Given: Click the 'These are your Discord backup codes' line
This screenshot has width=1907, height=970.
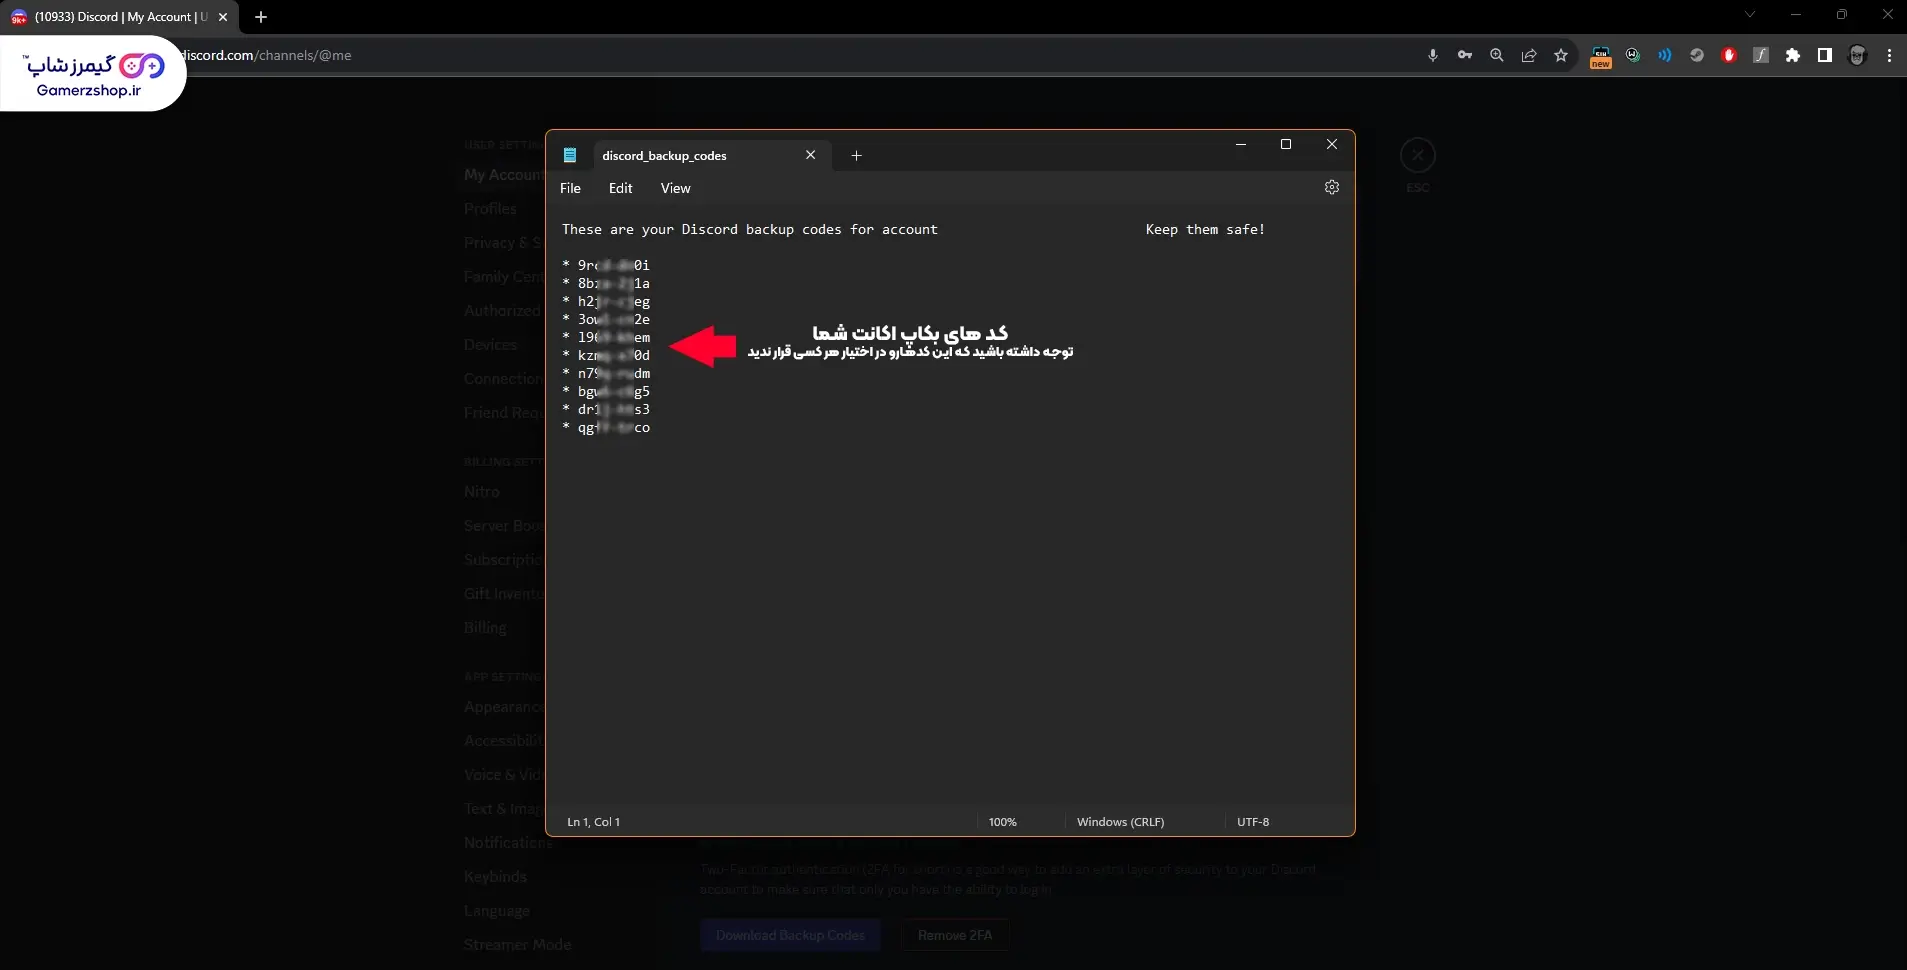Looking at the screenshot, I should 750,229.
